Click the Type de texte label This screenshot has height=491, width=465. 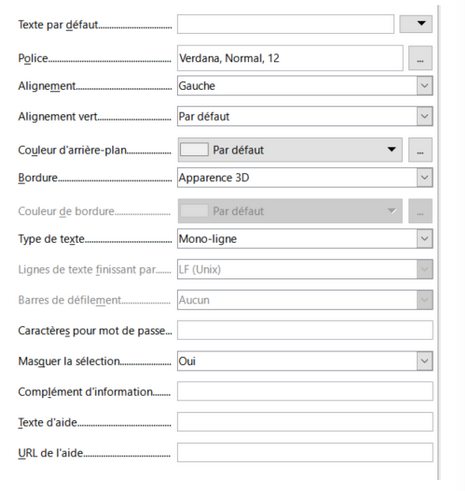(x=51, y=239)
